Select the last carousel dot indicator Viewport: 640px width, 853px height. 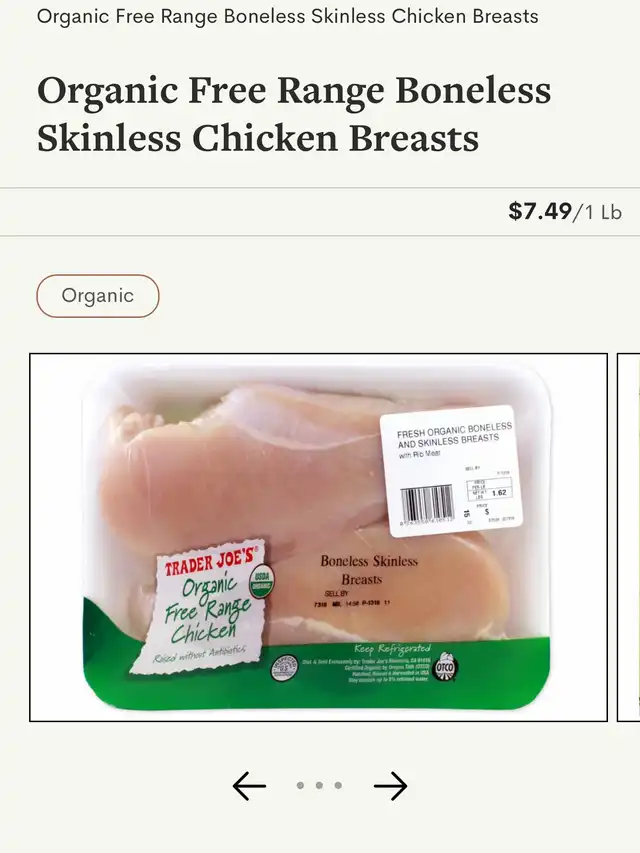tap(338, 786)
